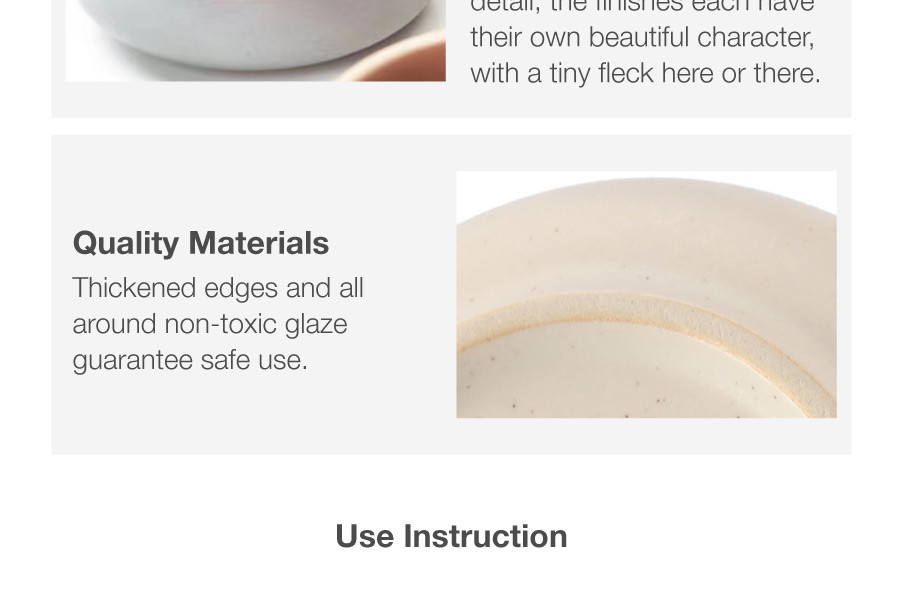Click the "guarantee safe use." text line
Viewport: 900px width, 600px height.
coord(190,360)
